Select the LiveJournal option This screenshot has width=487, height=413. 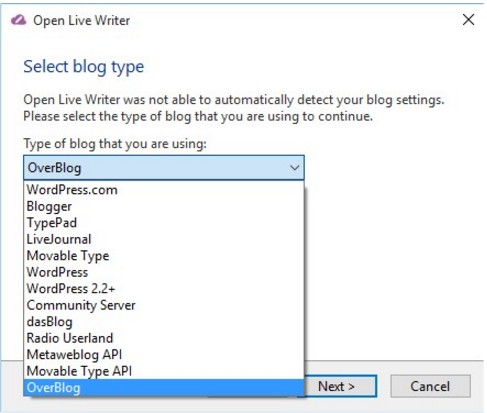click(x=164, y=239)
